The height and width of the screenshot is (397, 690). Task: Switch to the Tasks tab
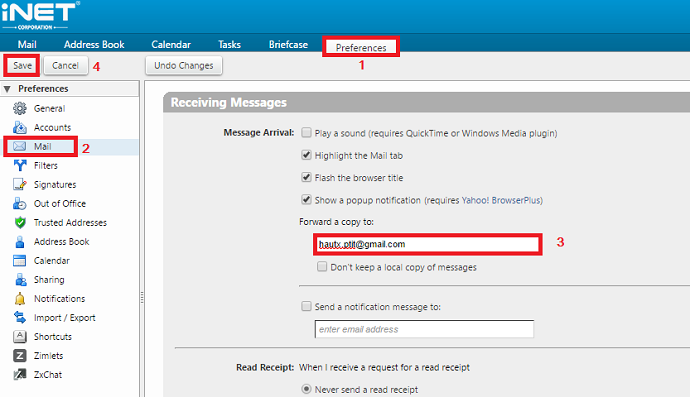[x=229, y=44]
